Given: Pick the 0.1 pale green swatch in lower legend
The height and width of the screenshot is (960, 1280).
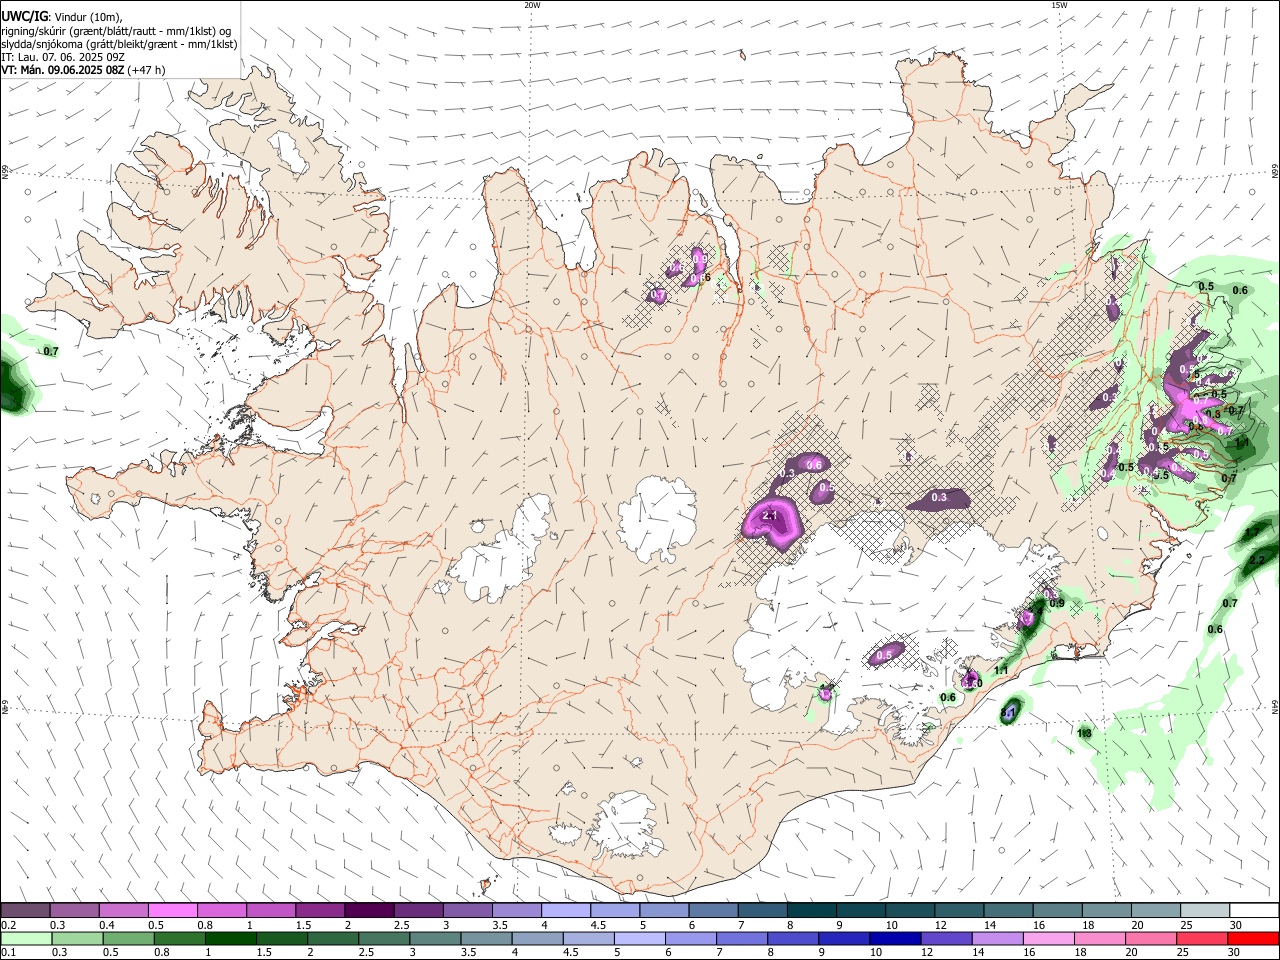Looking at the screenshot, I should pyautogui.click(x=25, y=938).
